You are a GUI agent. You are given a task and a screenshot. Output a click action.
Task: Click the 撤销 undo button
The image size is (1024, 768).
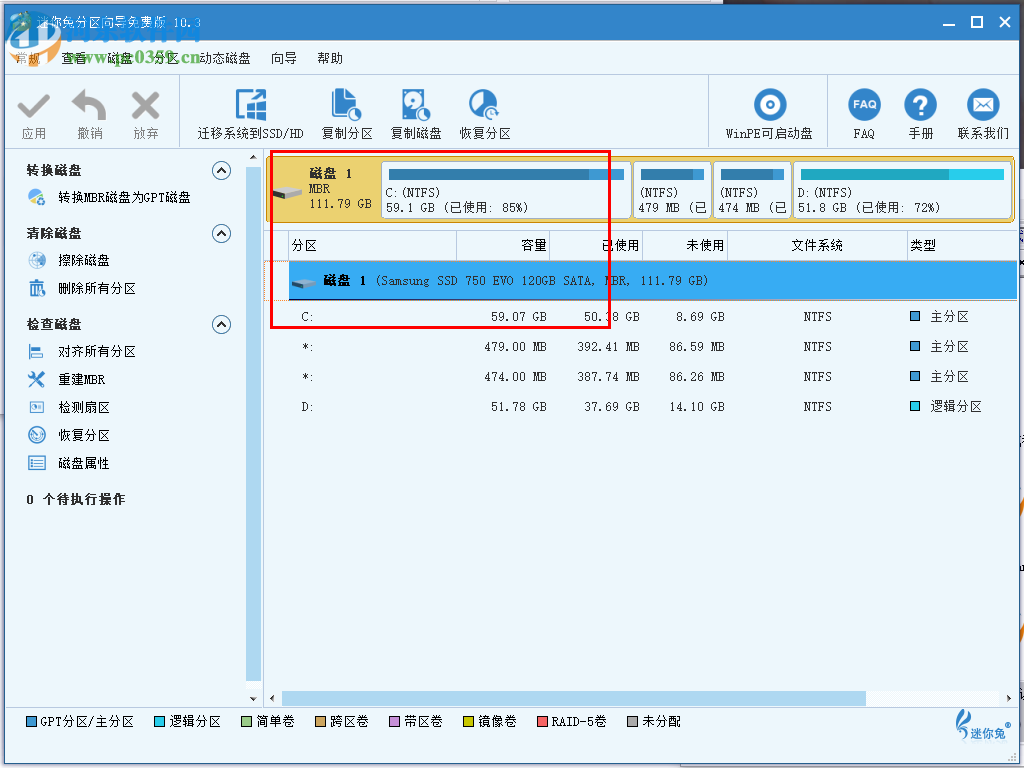tap(88, 111)
